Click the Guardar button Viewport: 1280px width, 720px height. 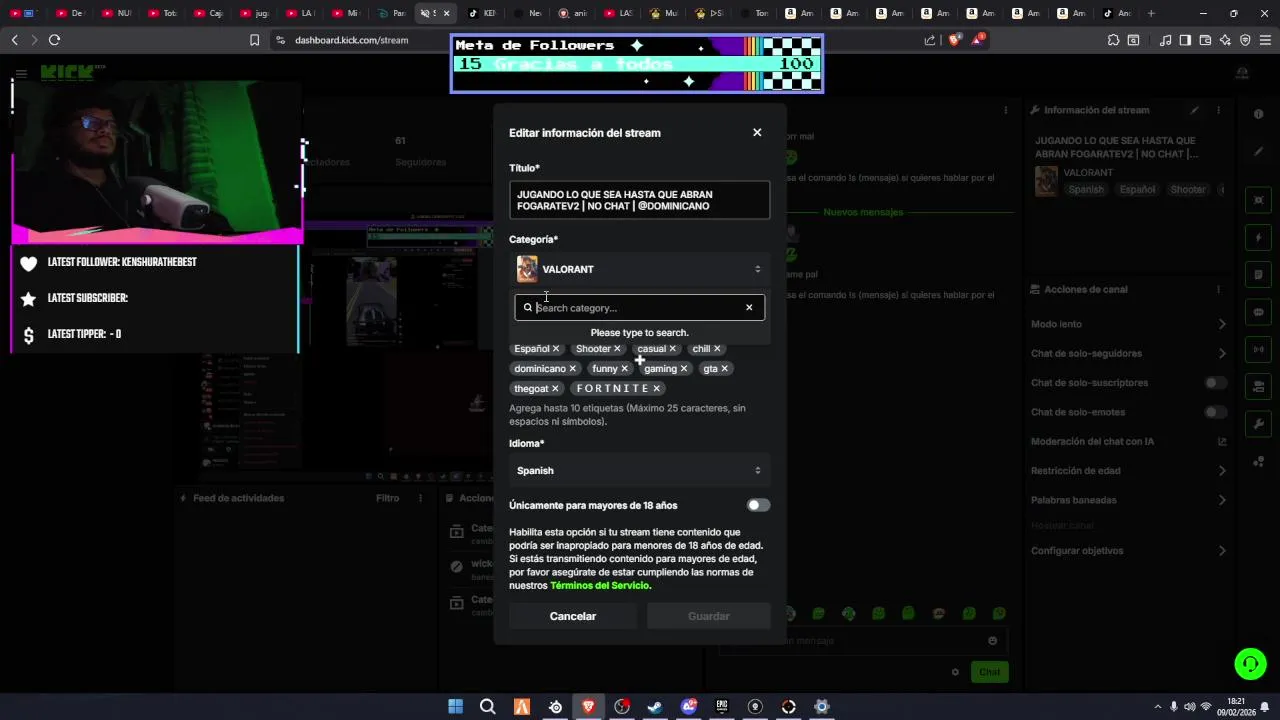coord(709,616)
